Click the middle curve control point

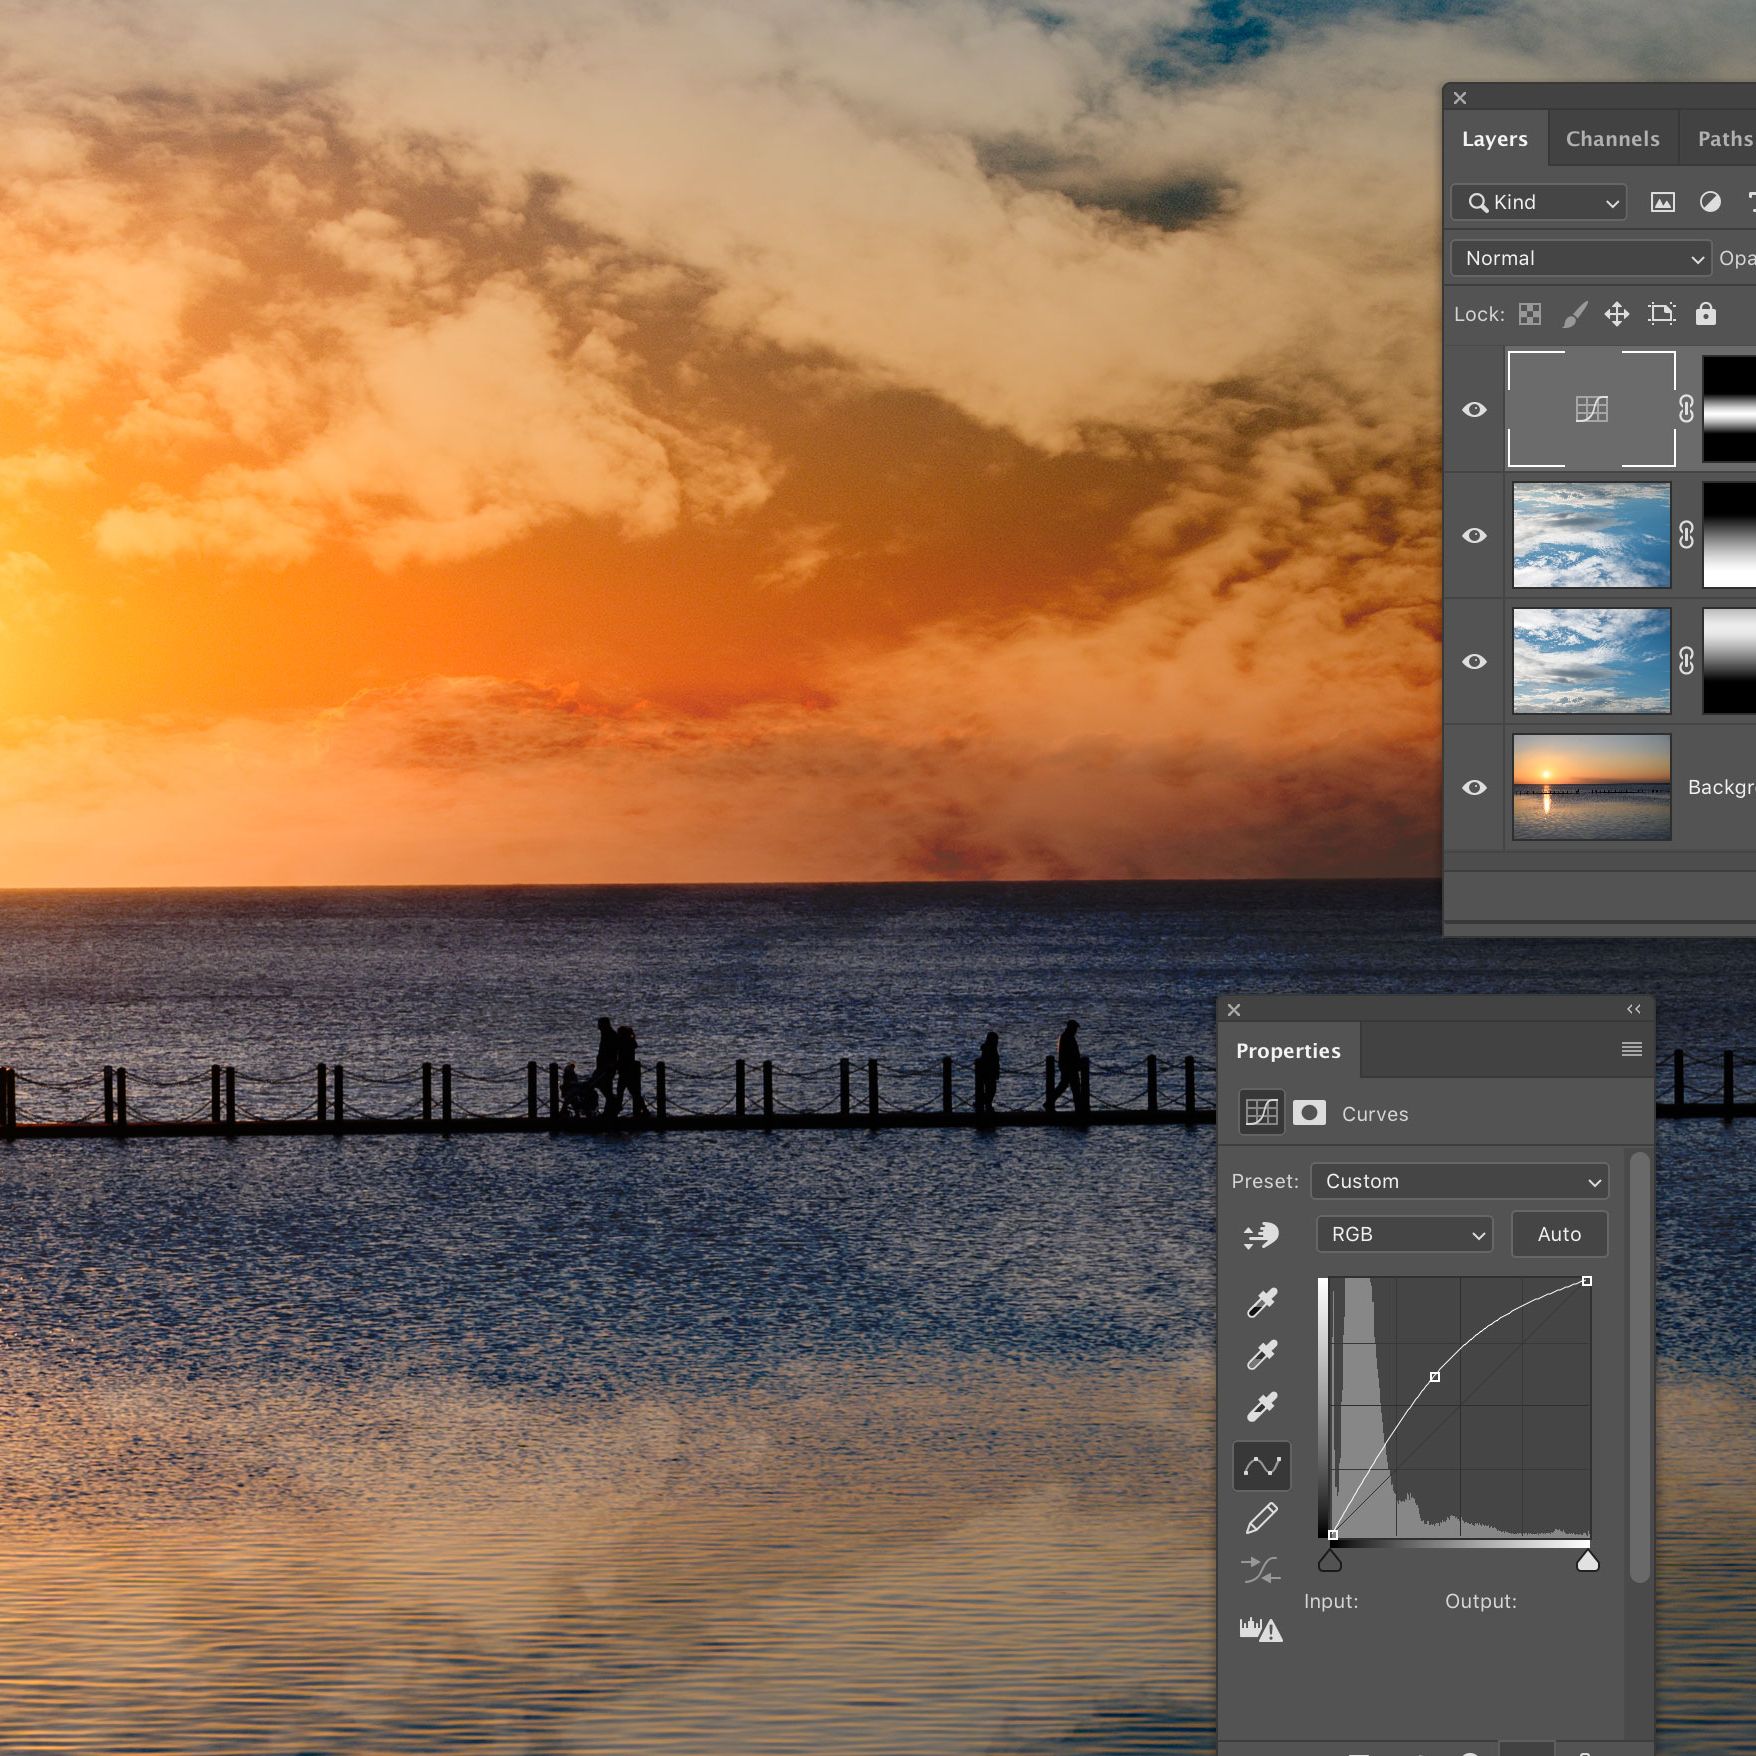[x=1435, y=1377]
